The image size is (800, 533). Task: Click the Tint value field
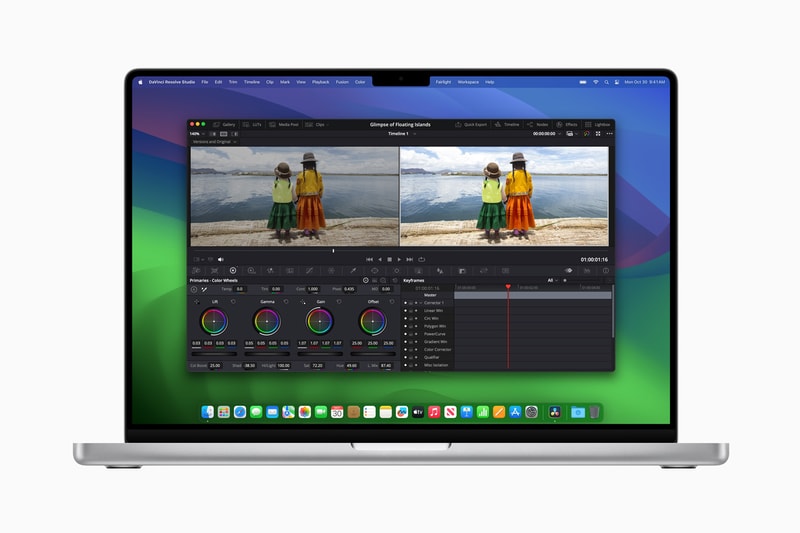pos(276,289)
